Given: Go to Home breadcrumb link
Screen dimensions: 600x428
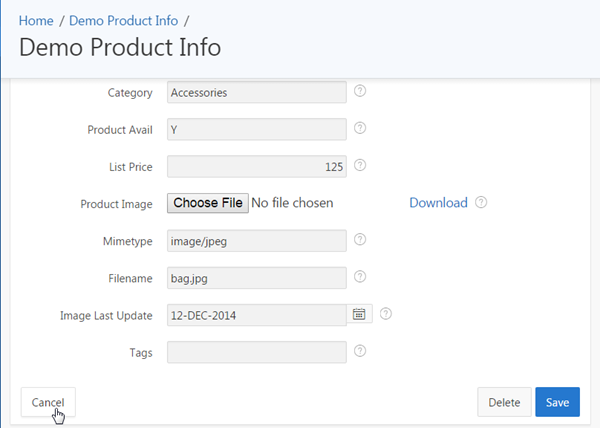Looking at the screenshot, I should coord(36,20).
